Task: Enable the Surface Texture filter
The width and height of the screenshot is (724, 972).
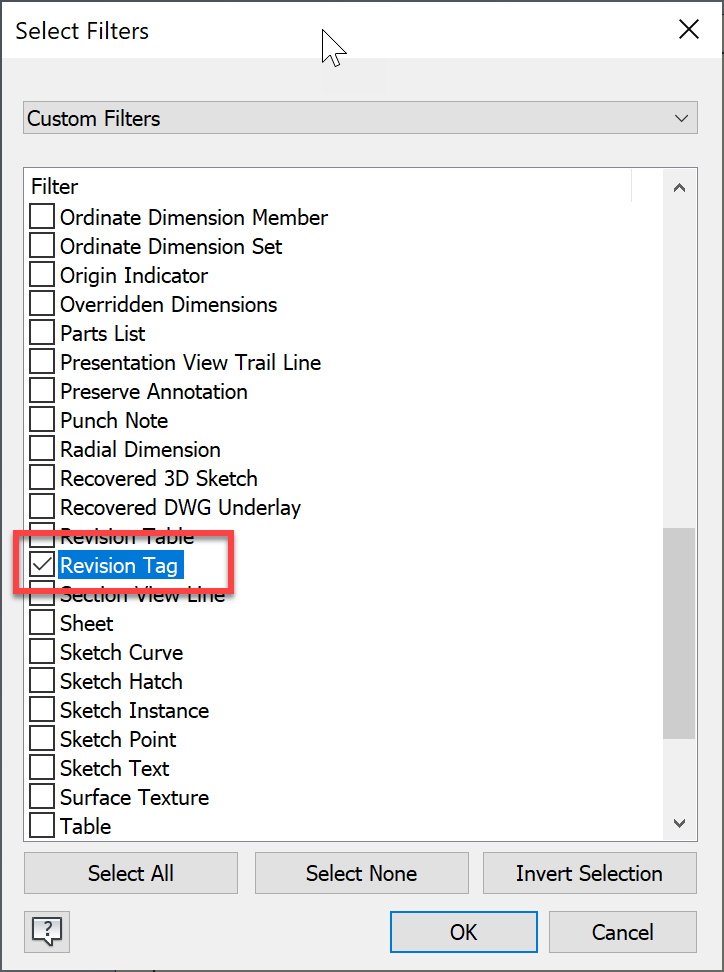Action: click(x=40, y=797)
